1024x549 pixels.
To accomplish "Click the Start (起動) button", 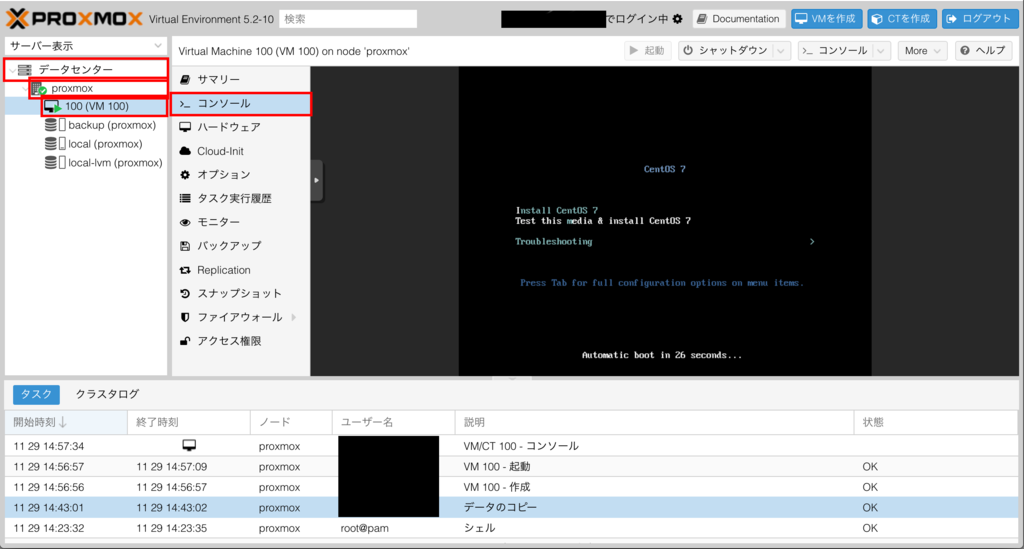I will tap(647, 51).
